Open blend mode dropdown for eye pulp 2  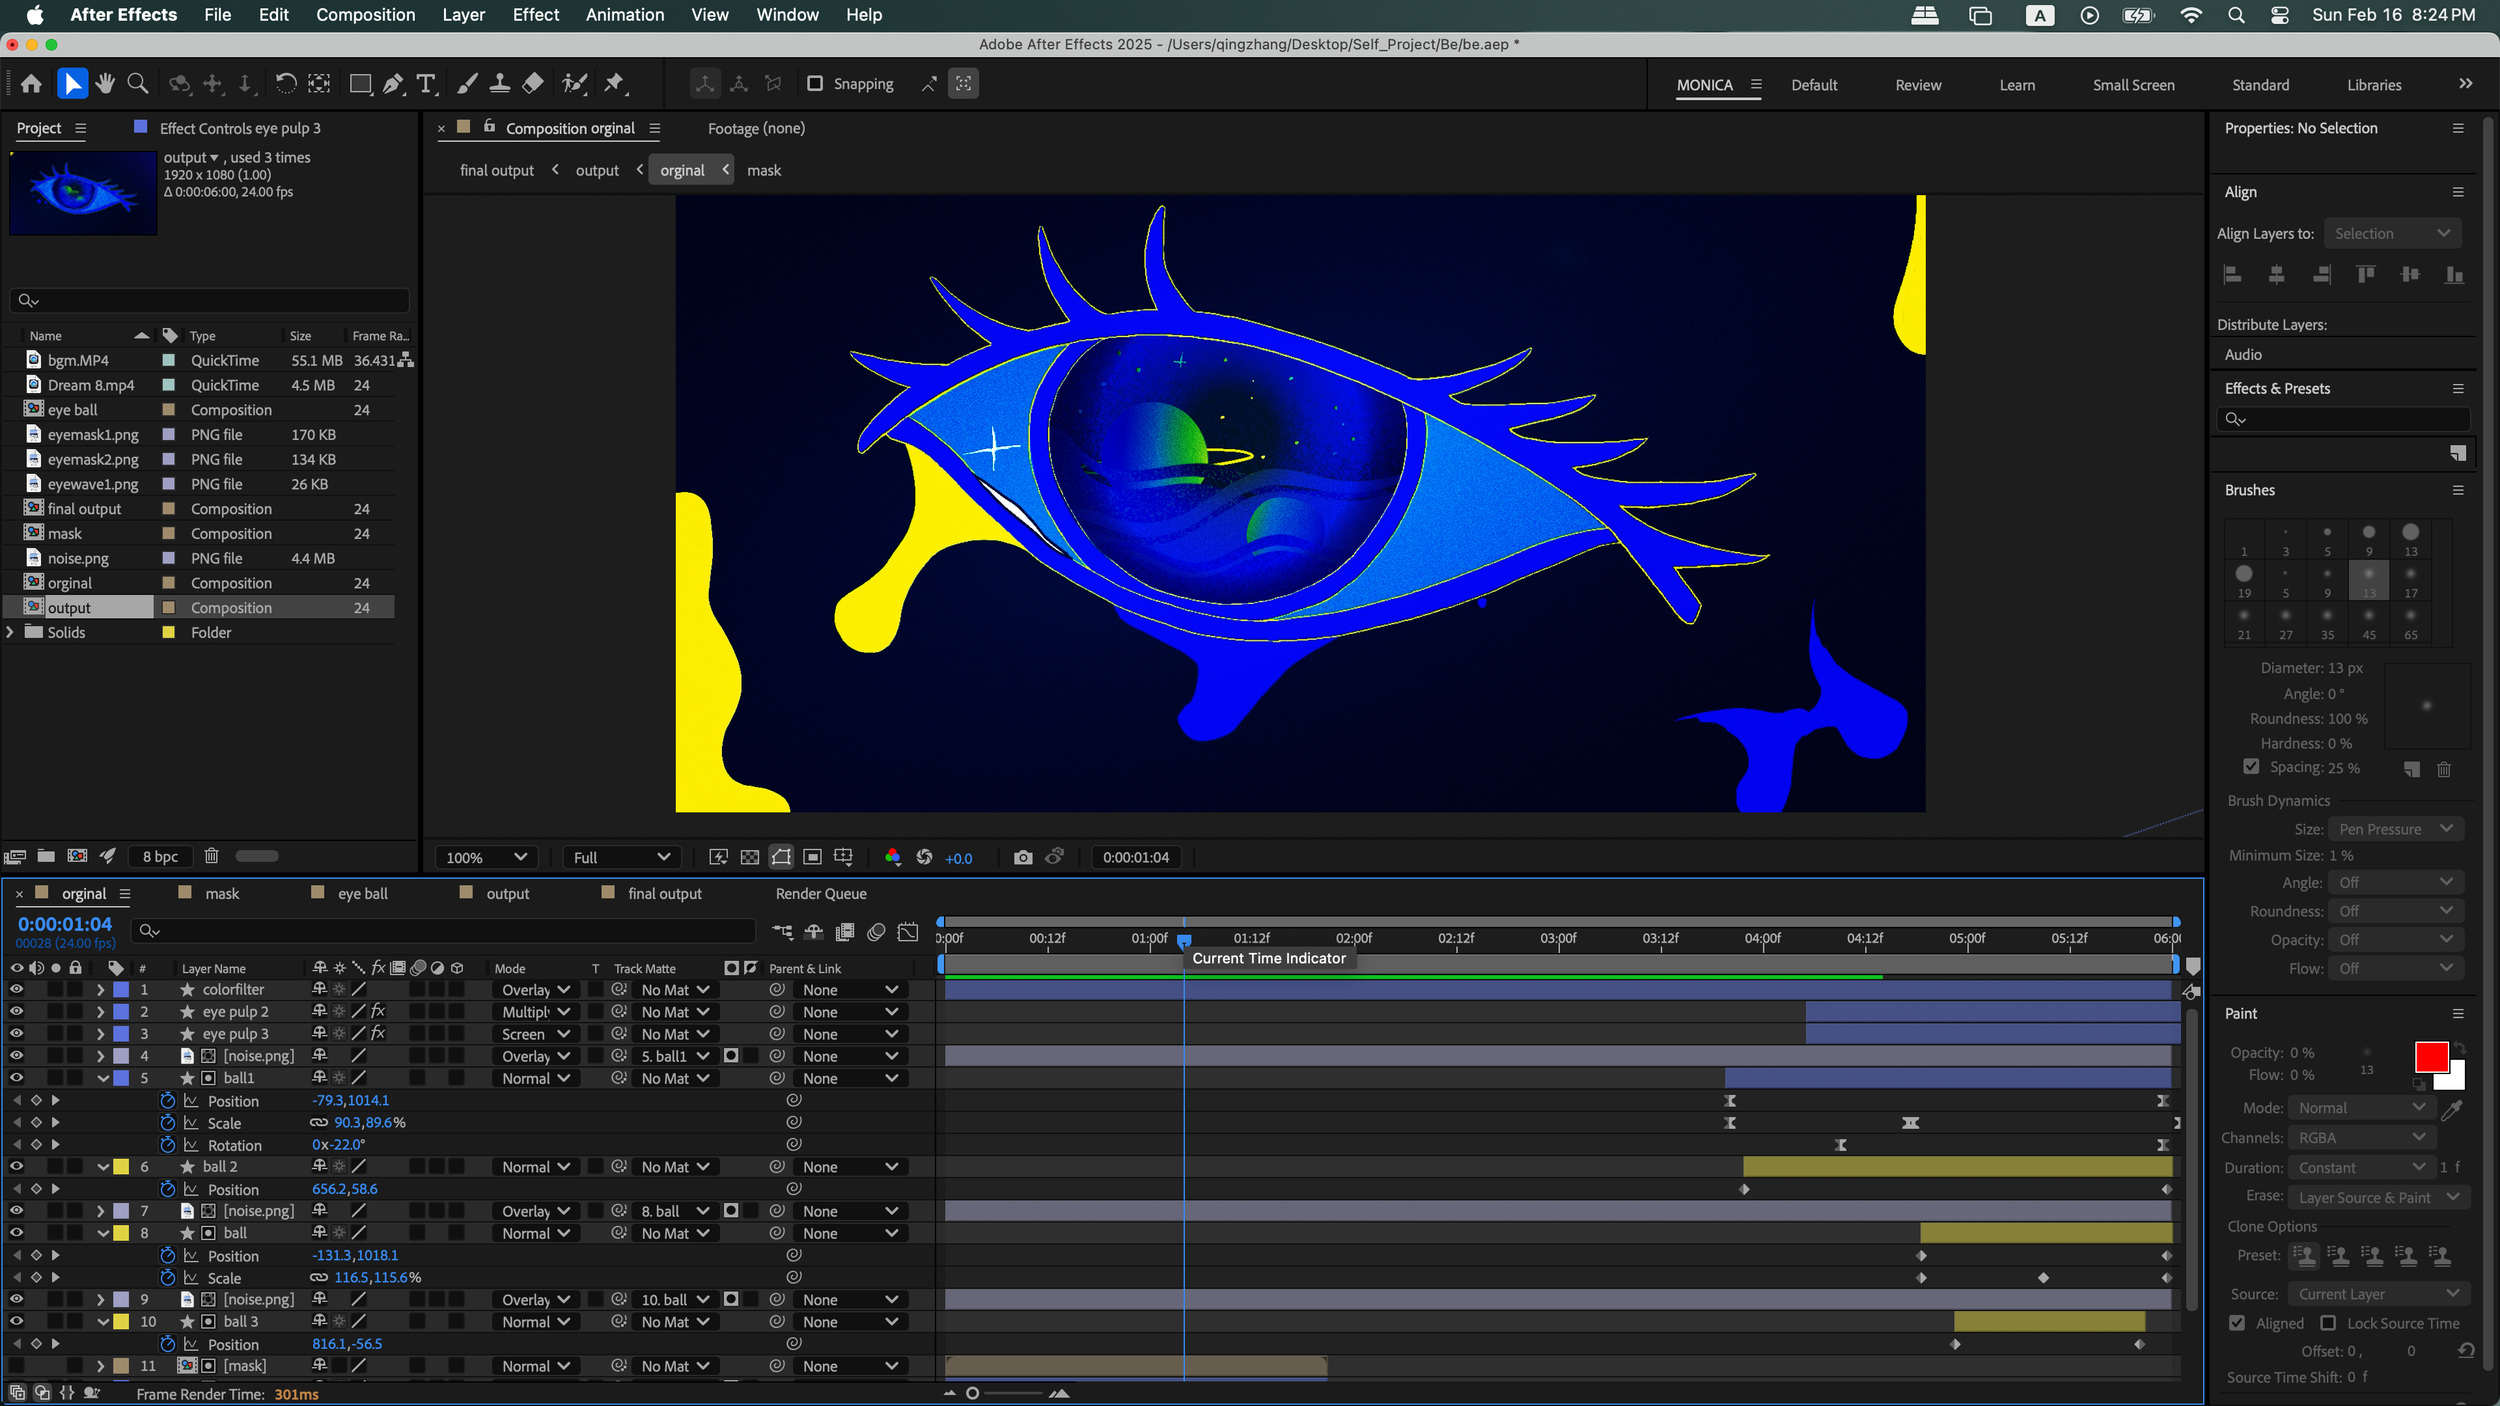click(535, 1012)
